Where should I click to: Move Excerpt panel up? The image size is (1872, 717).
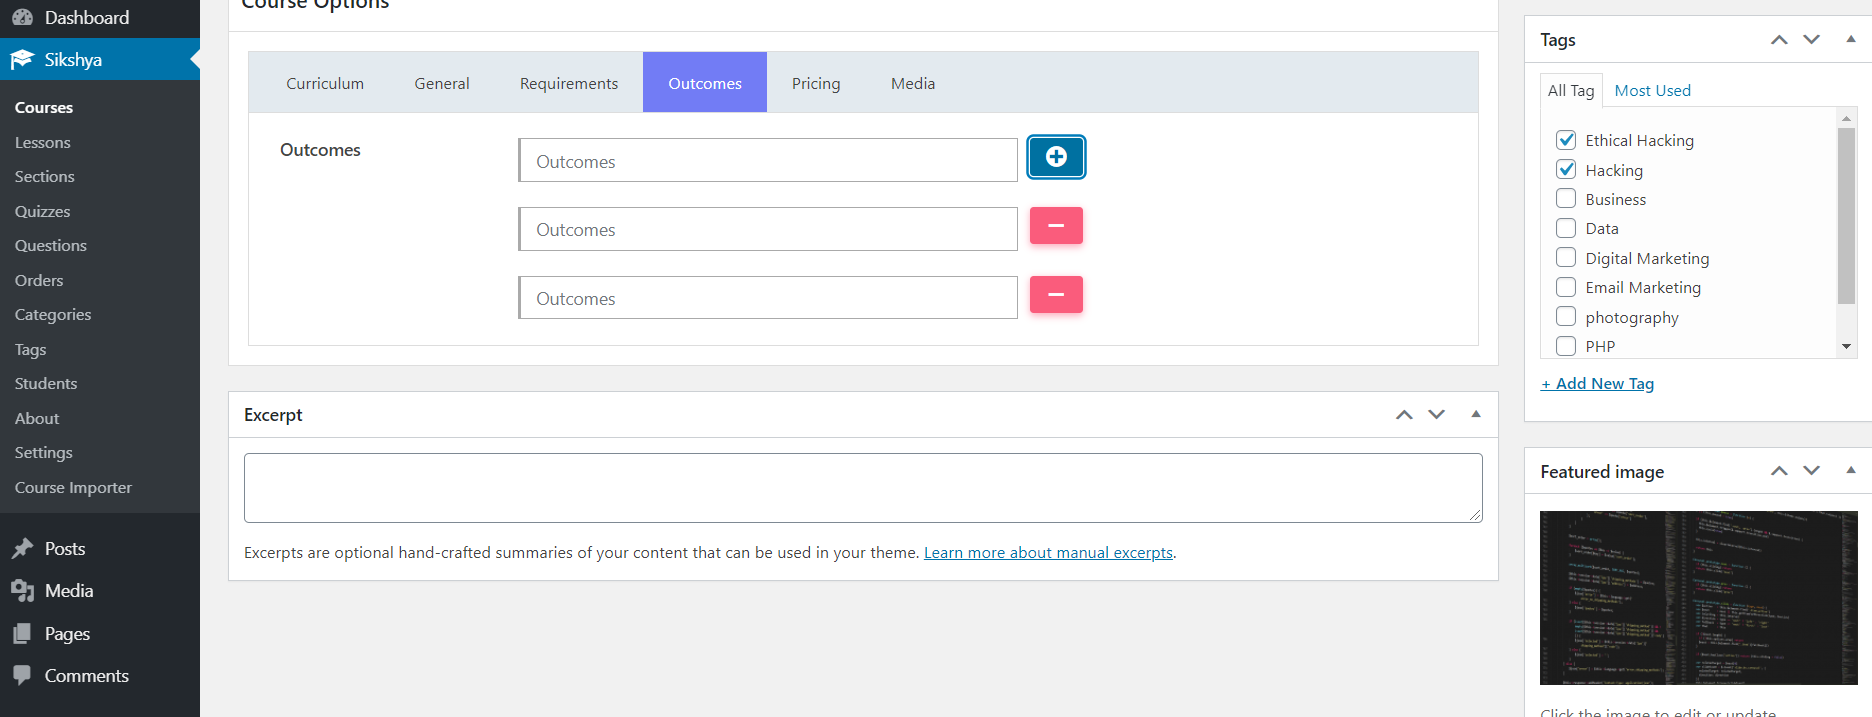click(x=1404, y=415)
